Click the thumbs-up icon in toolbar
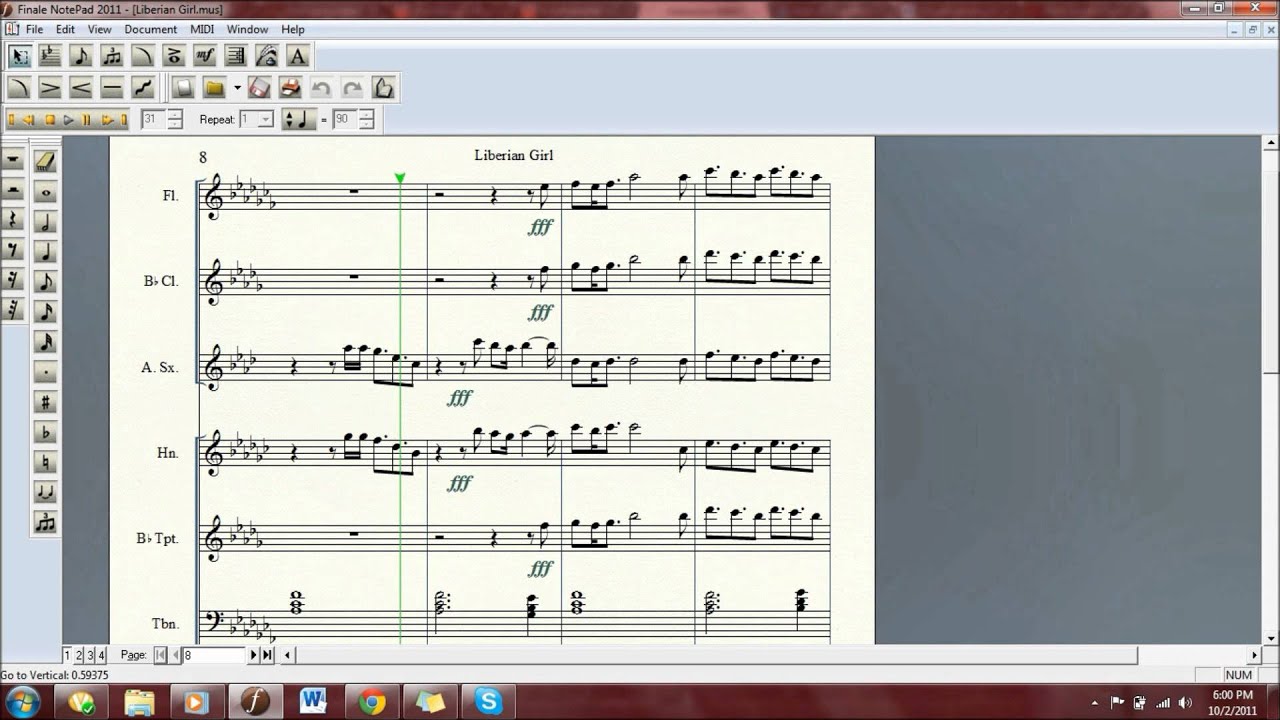This screenshot has height=720, width=1280. coord(383,88)
